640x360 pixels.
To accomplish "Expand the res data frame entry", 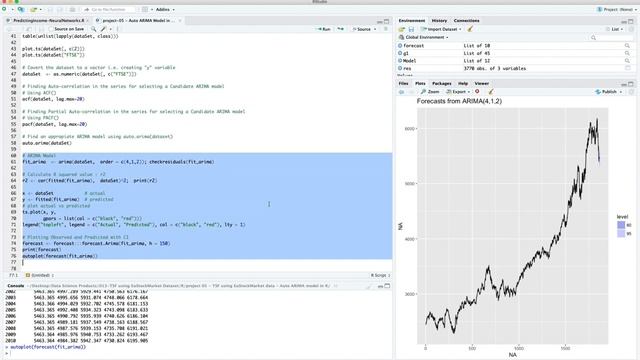I will (400, 68).
